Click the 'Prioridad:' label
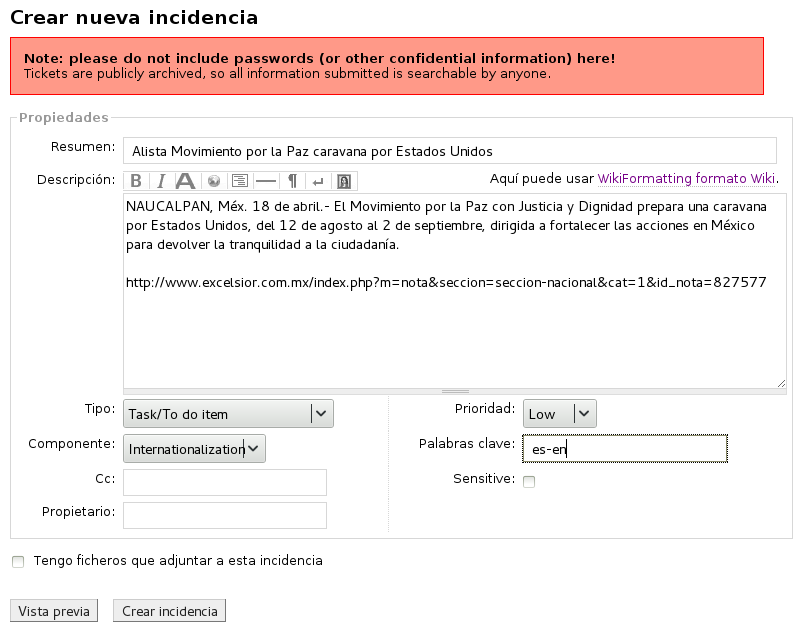 point(485,409)
